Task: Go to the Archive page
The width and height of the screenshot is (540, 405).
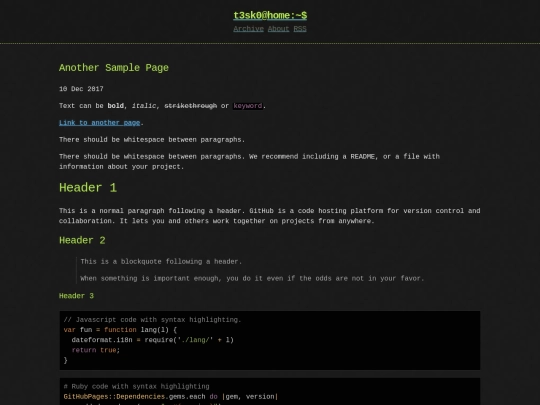Action: (248, 29)
